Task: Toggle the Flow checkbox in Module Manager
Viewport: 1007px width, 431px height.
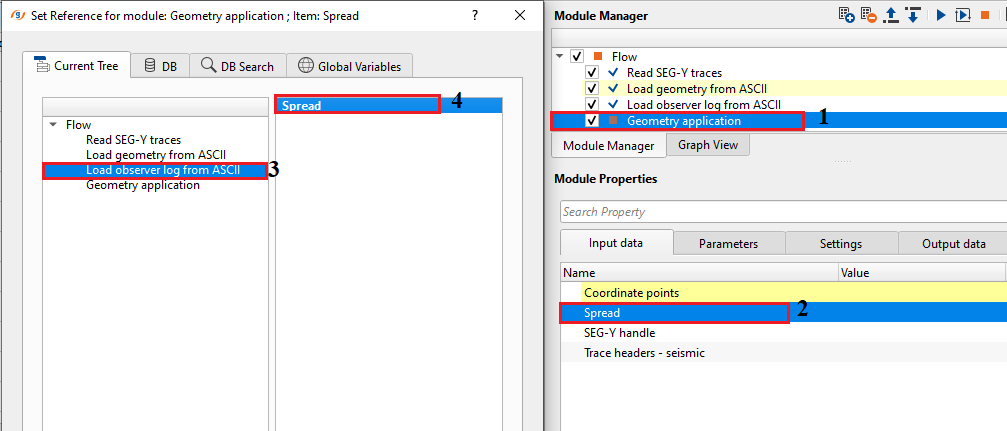Action: [x=576, y=57]
